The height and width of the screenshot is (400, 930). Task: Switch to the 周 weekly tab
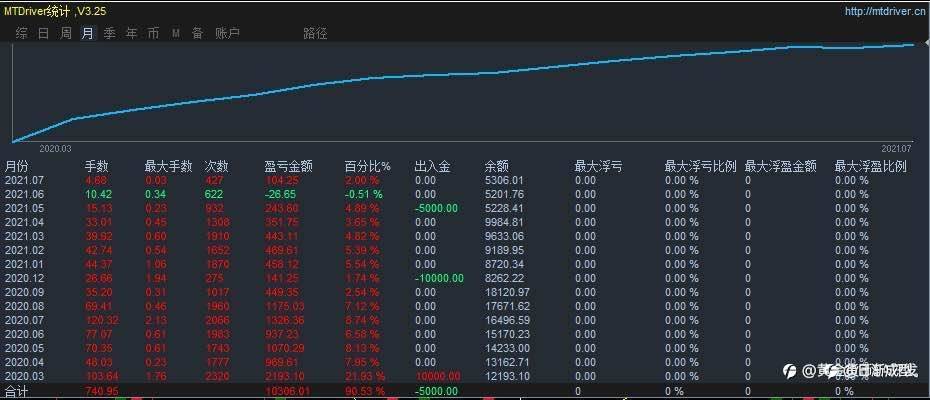(66, 33)
